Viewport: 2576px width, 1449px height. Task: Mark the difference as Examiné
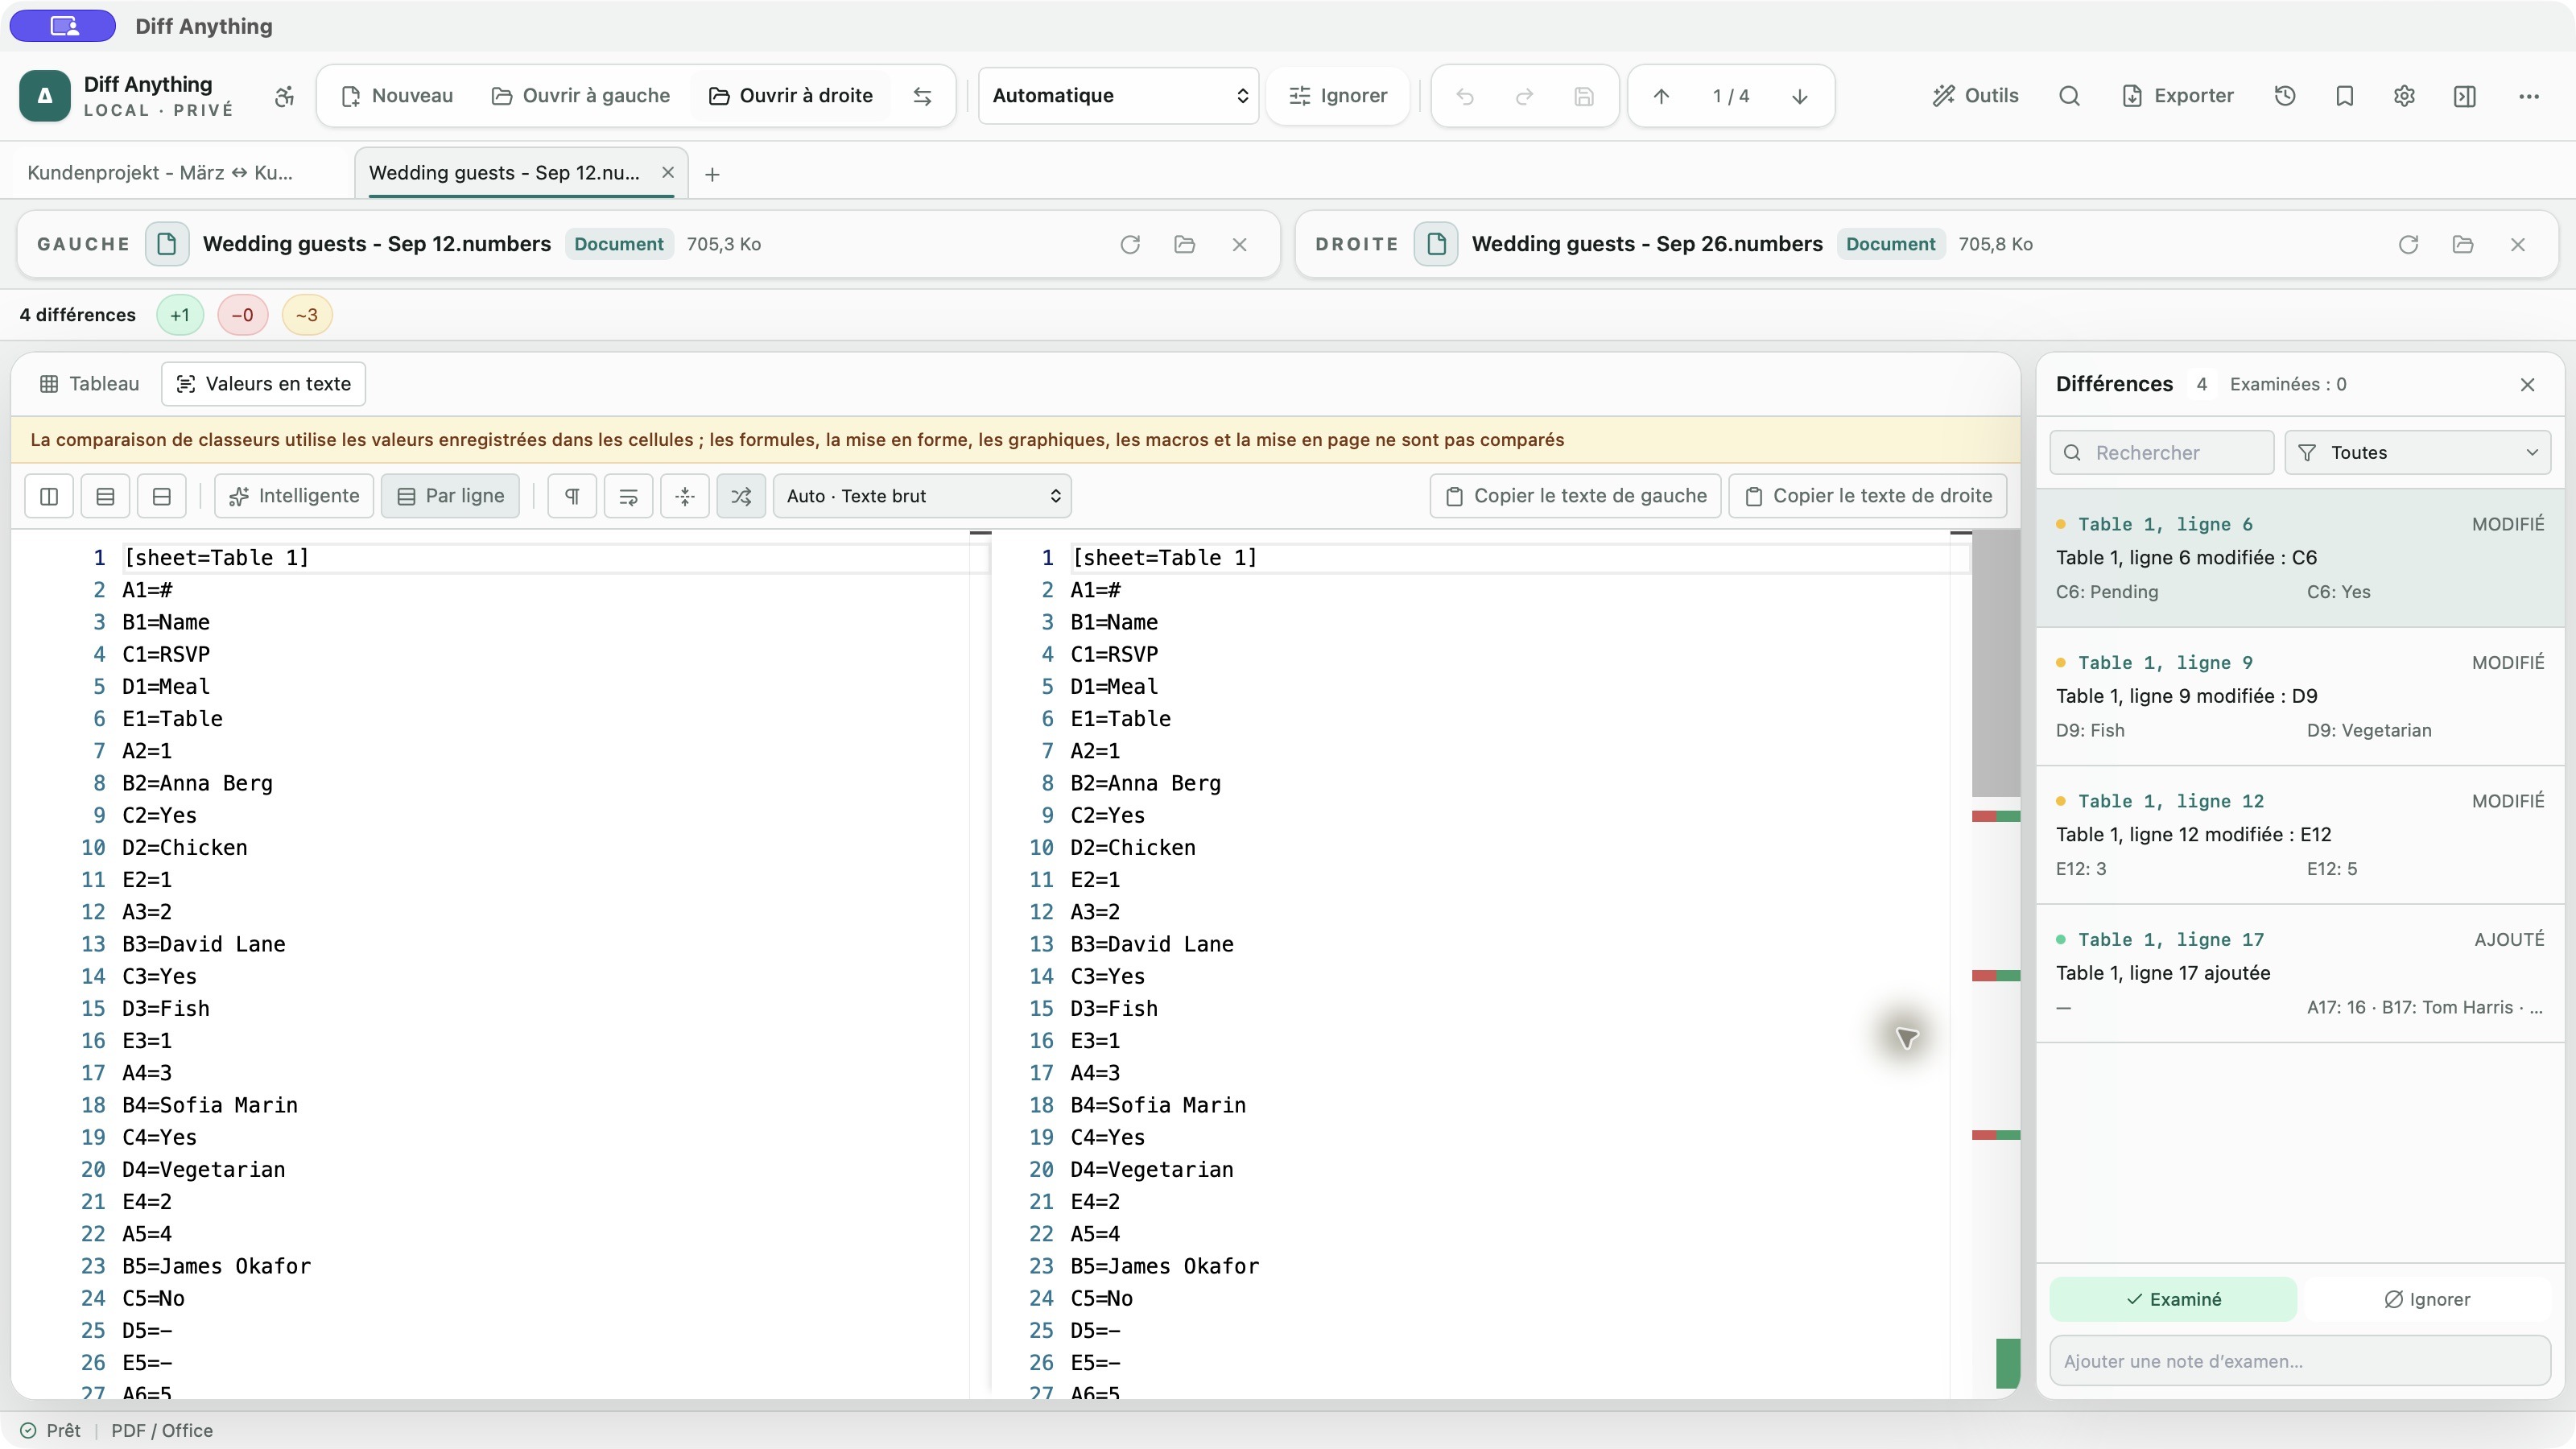[2173, 1299]
